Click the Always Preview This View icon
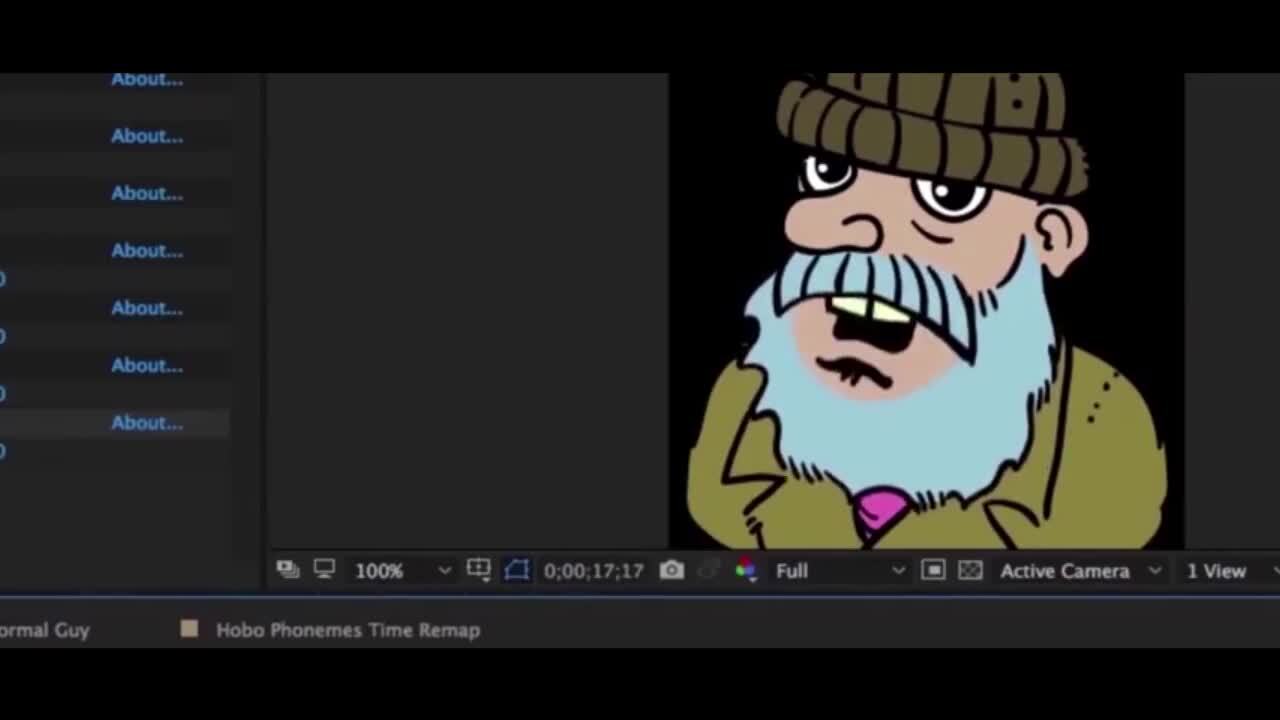 [x=288, y=570]
